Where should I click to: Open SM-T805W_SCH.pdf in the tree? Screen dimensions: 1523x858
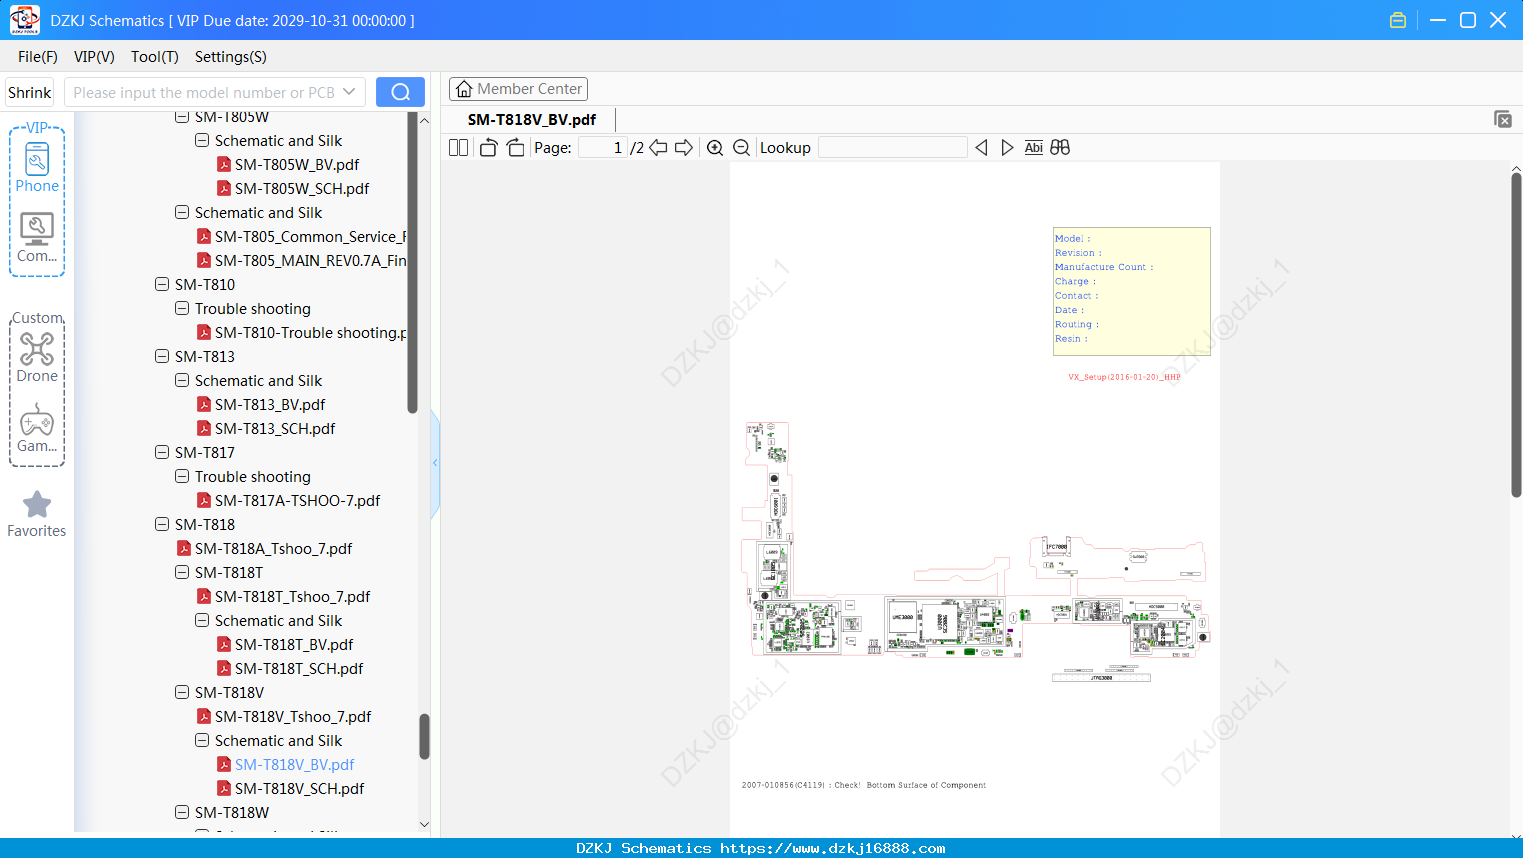pos(302,188)
